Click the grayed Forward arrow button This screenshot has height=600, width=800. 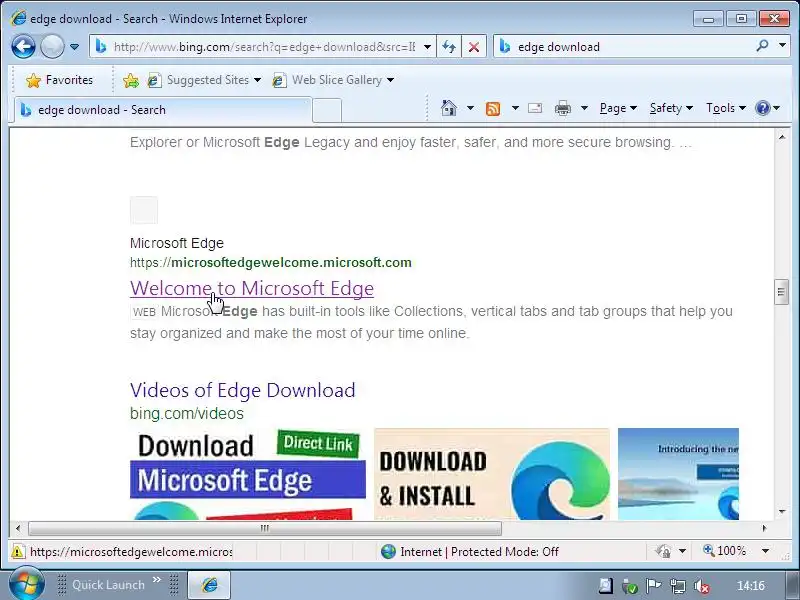tap(52, 47)
